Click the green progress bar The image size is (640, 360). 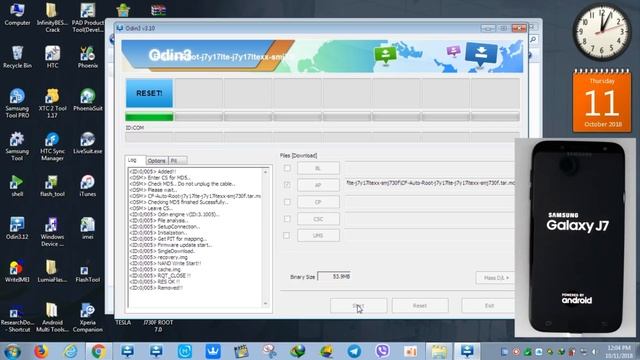click(x=149, y=117)
